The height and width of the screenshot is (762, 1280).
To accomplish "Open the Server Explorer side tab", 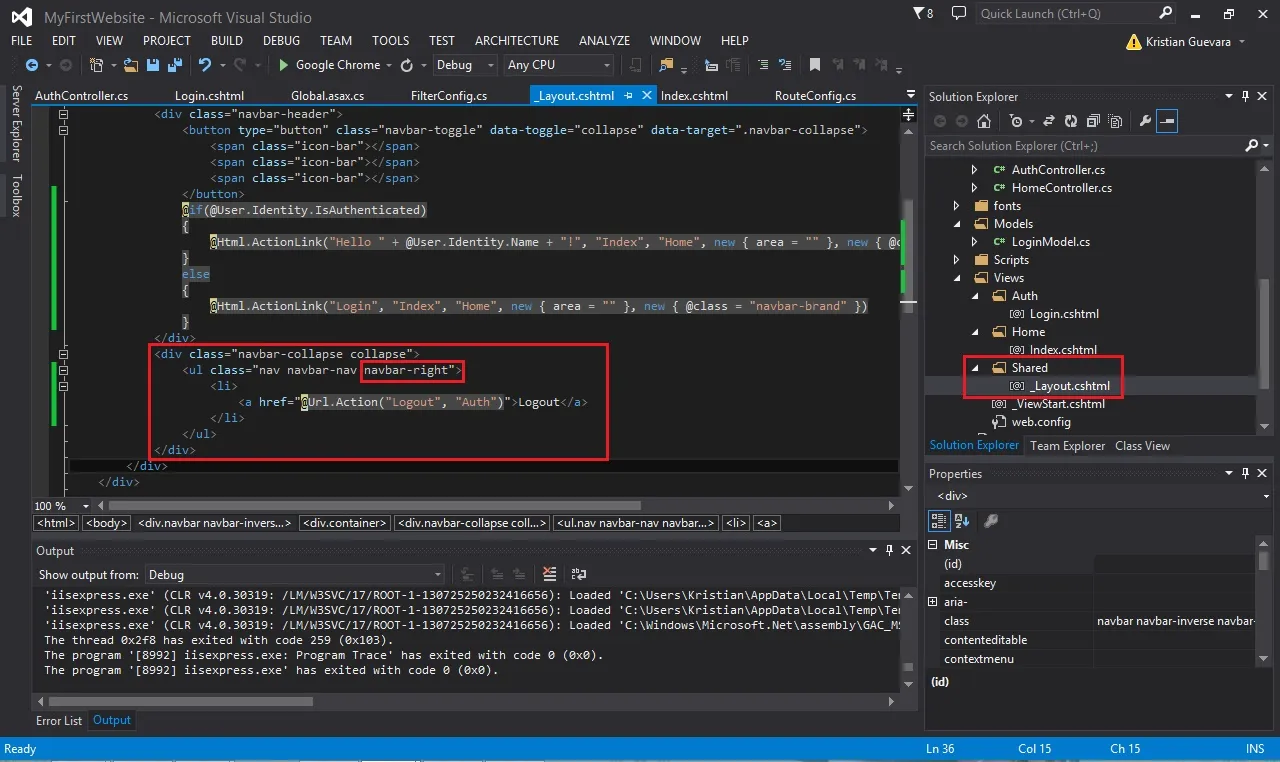I will (16, 124).
